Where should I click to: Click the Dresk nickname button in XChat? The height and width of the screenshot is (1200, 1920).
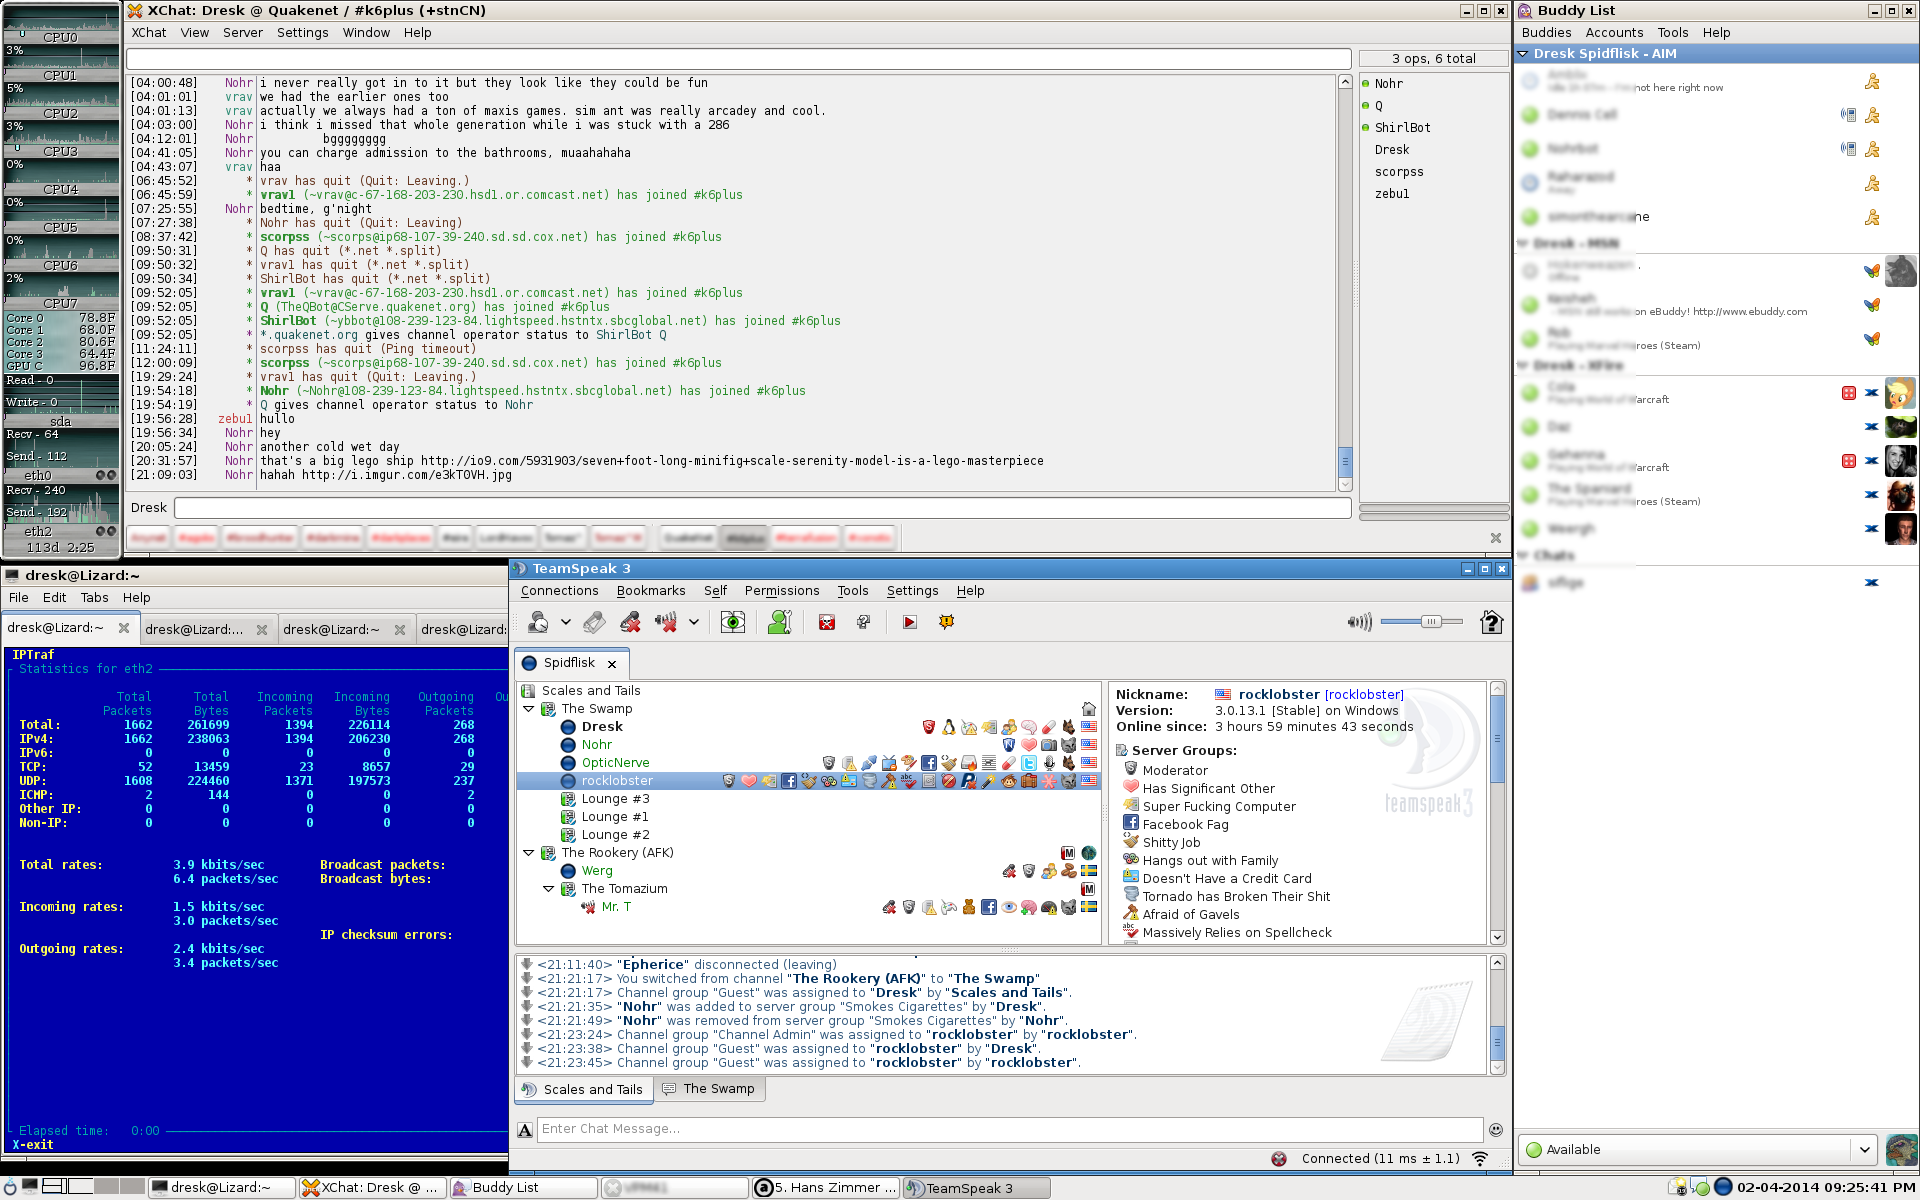tap(149, 508)
